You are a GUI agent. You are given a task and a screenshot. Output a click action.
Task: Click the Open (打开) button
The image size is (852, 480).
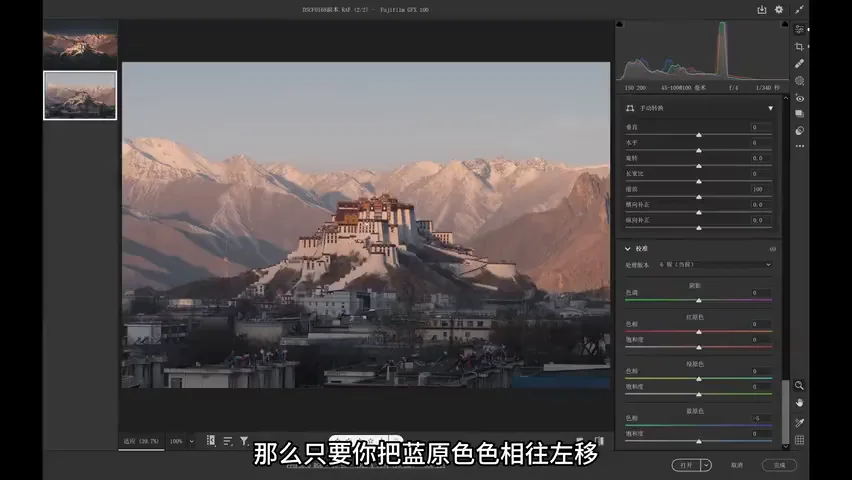coord(687,465)
